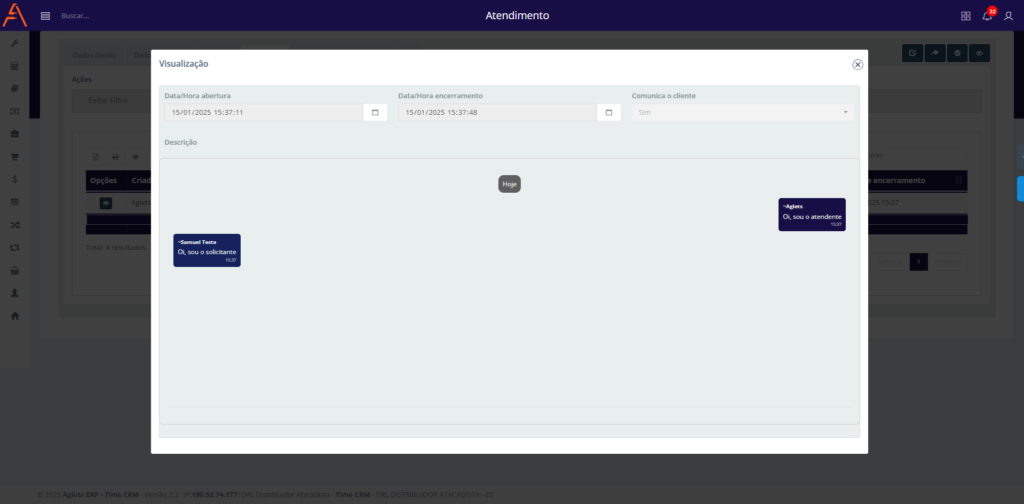
Task: Expand the Comunica o cliente dropdown
Action: point(743,112)
